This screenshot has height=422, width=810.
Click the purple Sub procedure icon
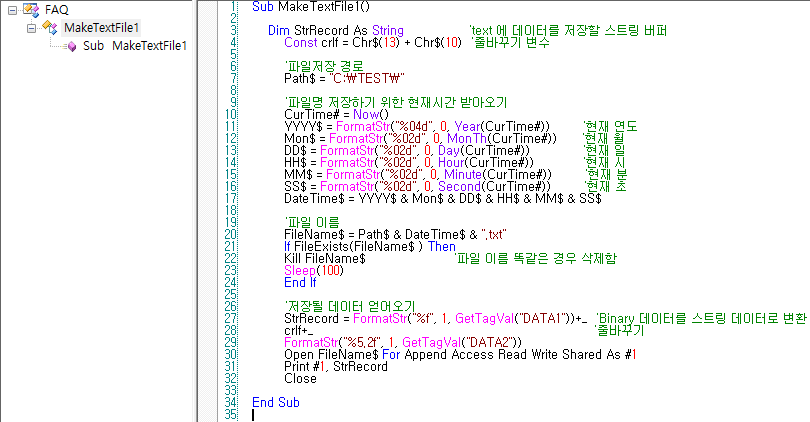(72, 46)
